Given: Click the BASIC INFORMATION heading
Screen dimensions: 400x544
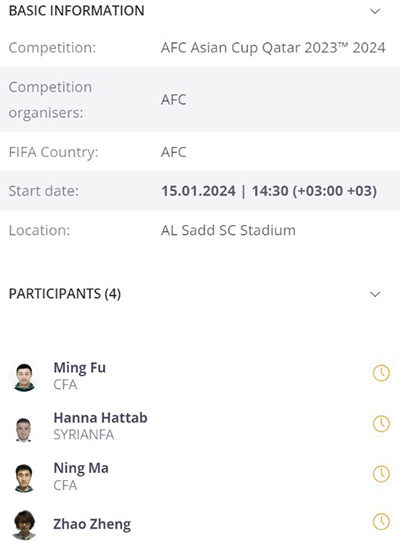Looking at the screenshot, I should tap(76, 11).
